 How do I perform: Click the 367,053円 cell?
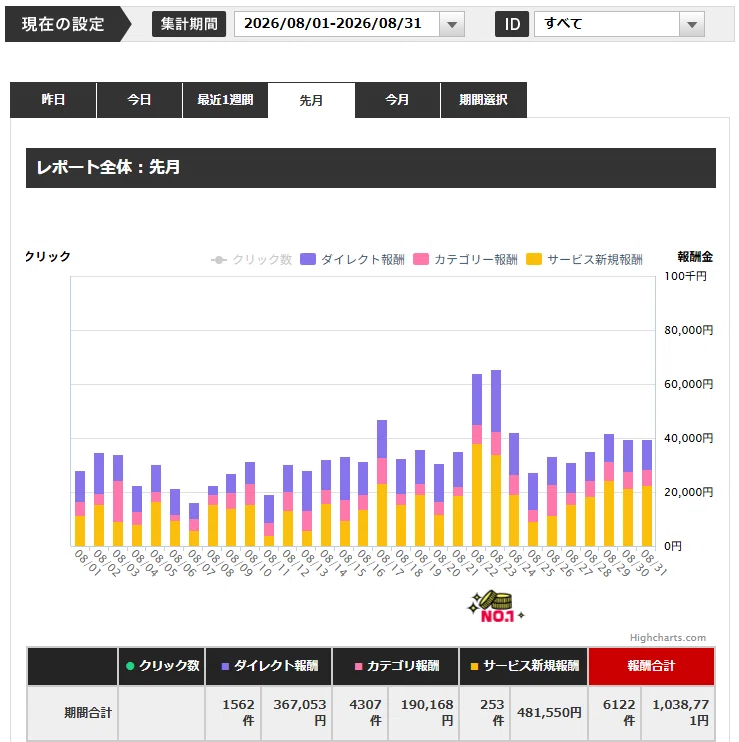(296, 713)
